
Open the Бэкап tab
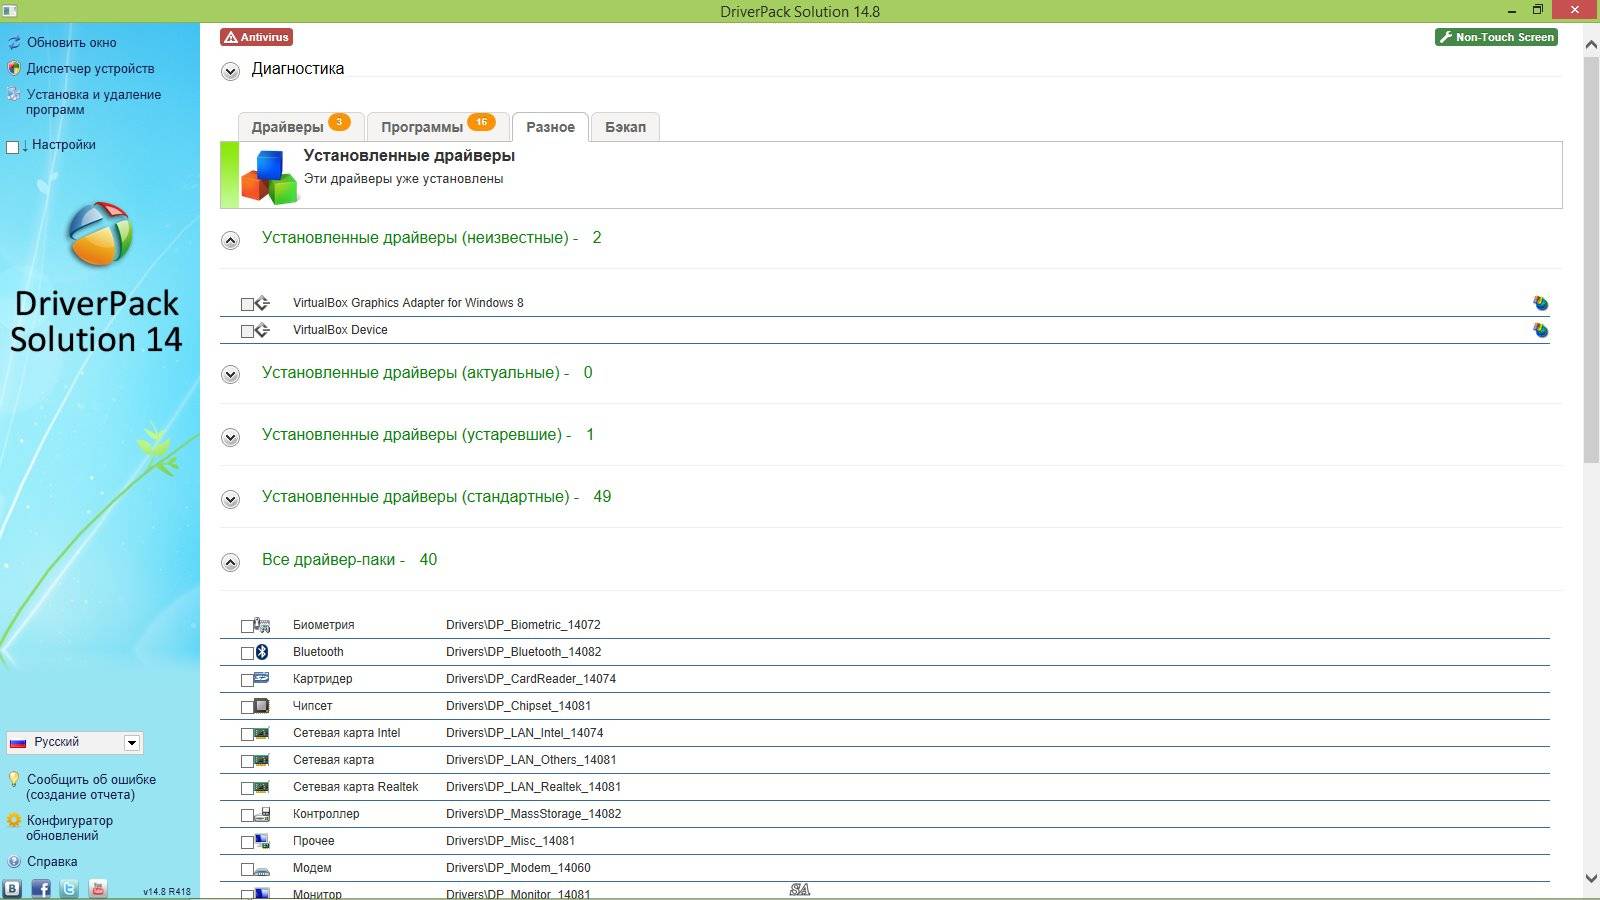pos(625,126)
